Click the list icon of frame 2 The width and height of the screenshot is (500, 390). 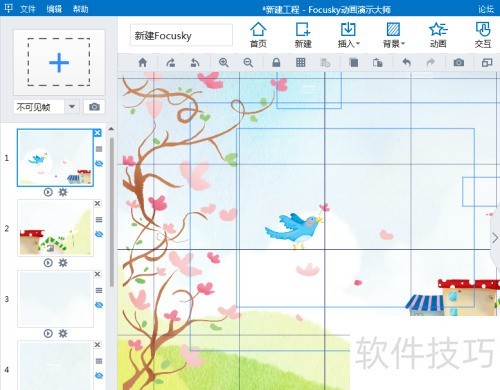(x=99, y=220)
